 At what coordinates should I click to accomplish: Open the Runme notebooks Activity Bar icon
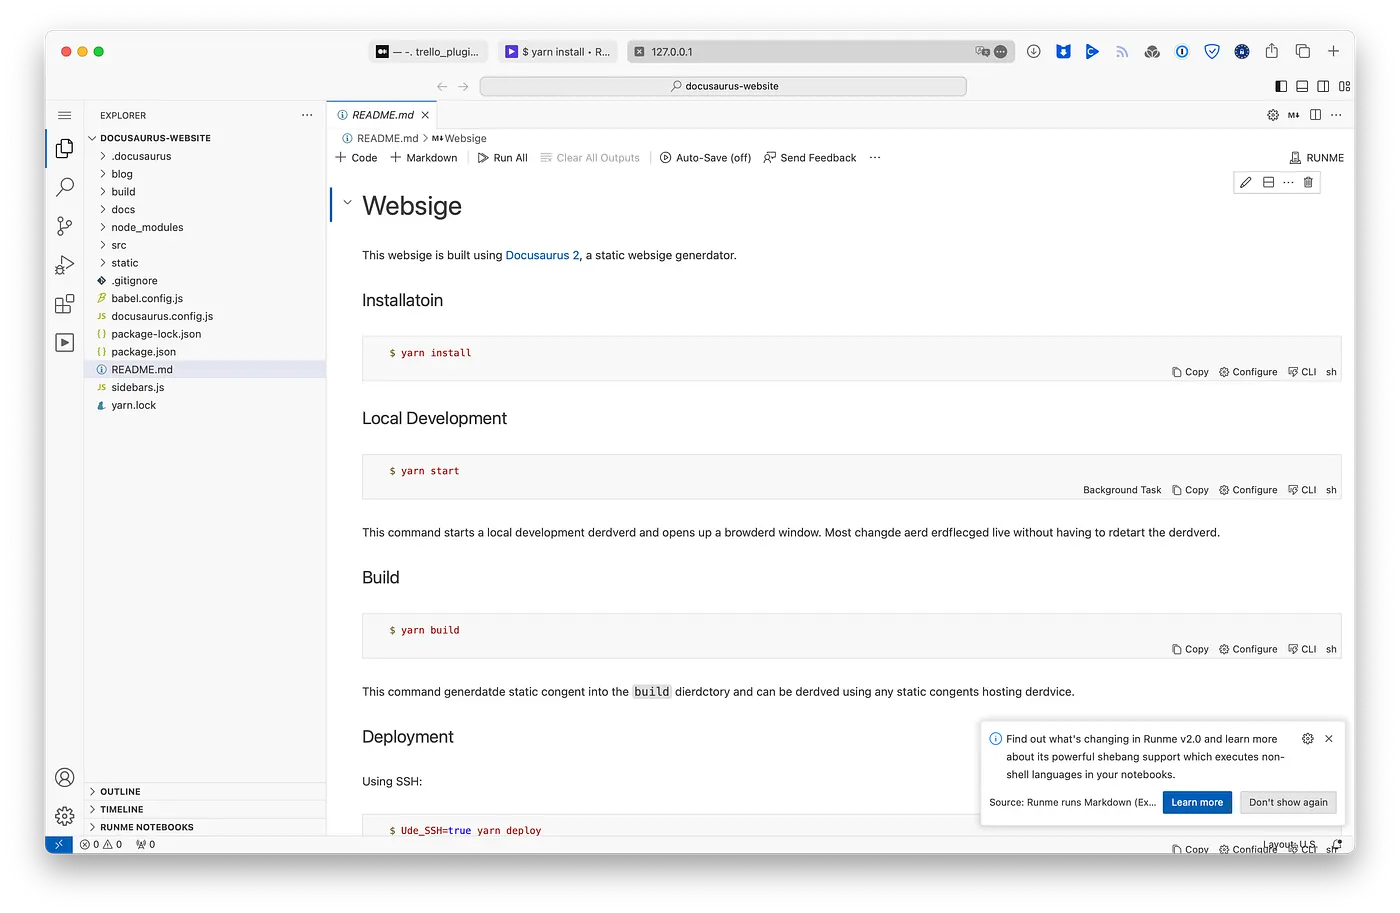pos(64,342)
